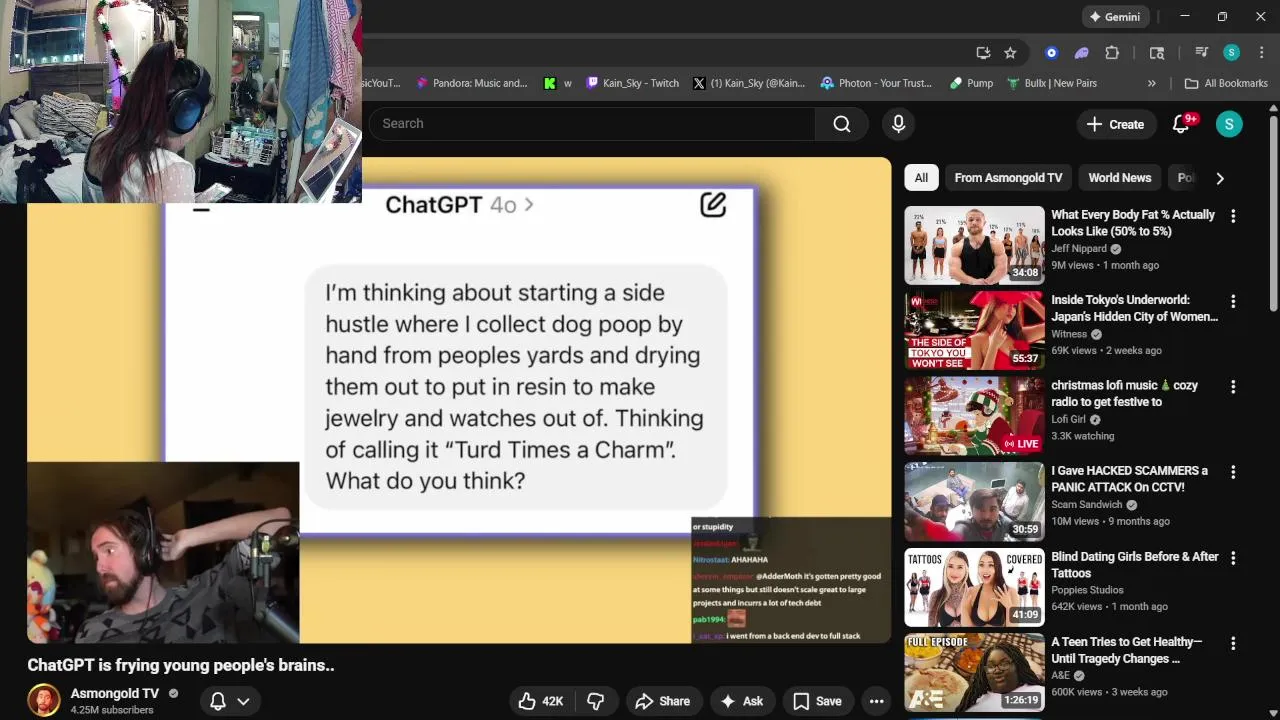Save the video to a playlist
The image size is (1280, 720).
[816, 701]
